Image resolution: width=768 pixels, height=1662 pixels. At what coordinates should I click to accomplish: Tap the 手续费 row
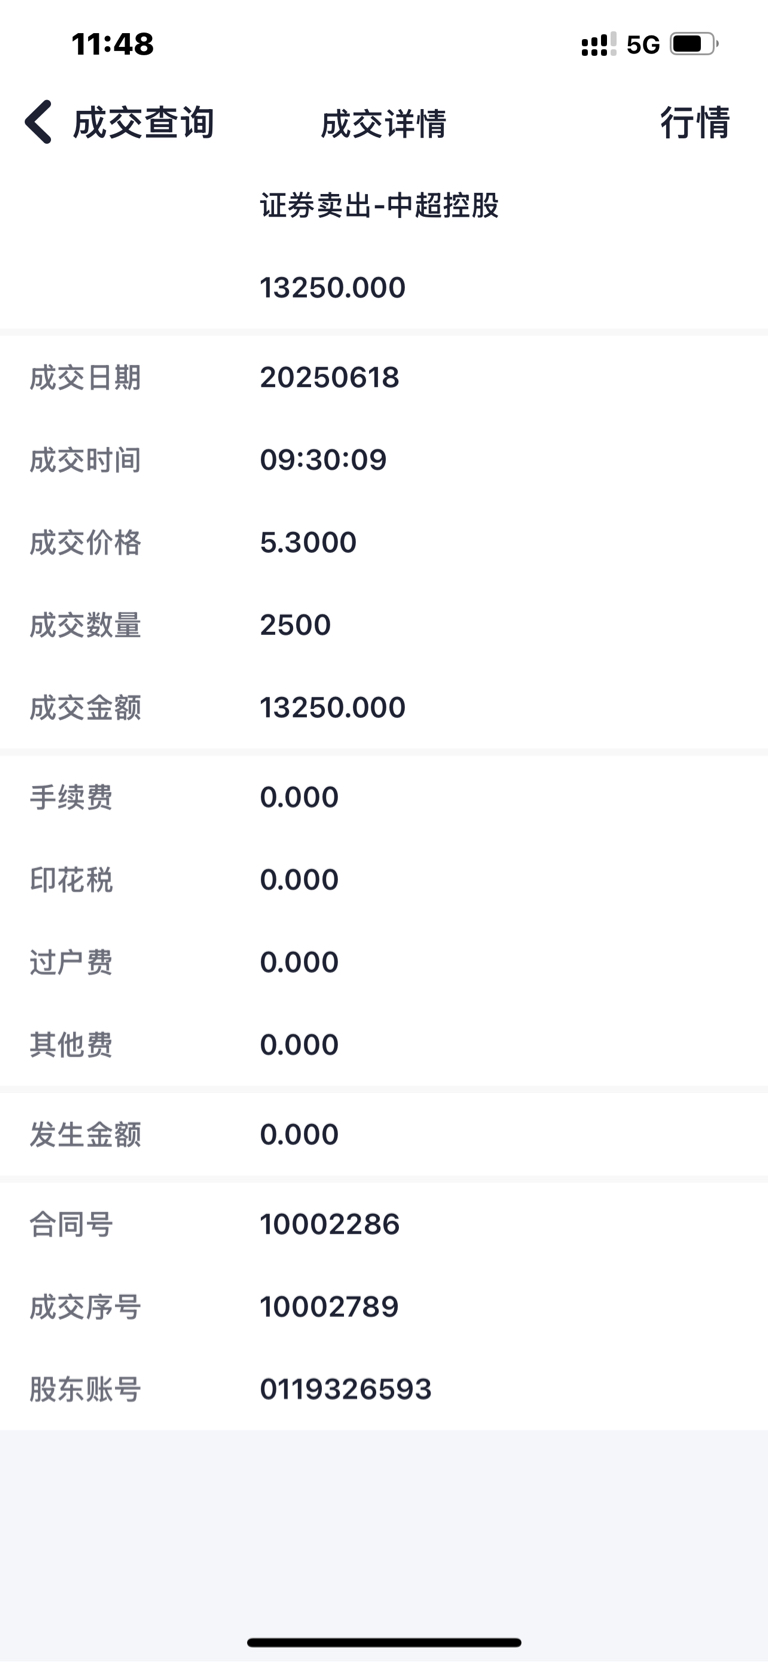click(x=384, y=797)
